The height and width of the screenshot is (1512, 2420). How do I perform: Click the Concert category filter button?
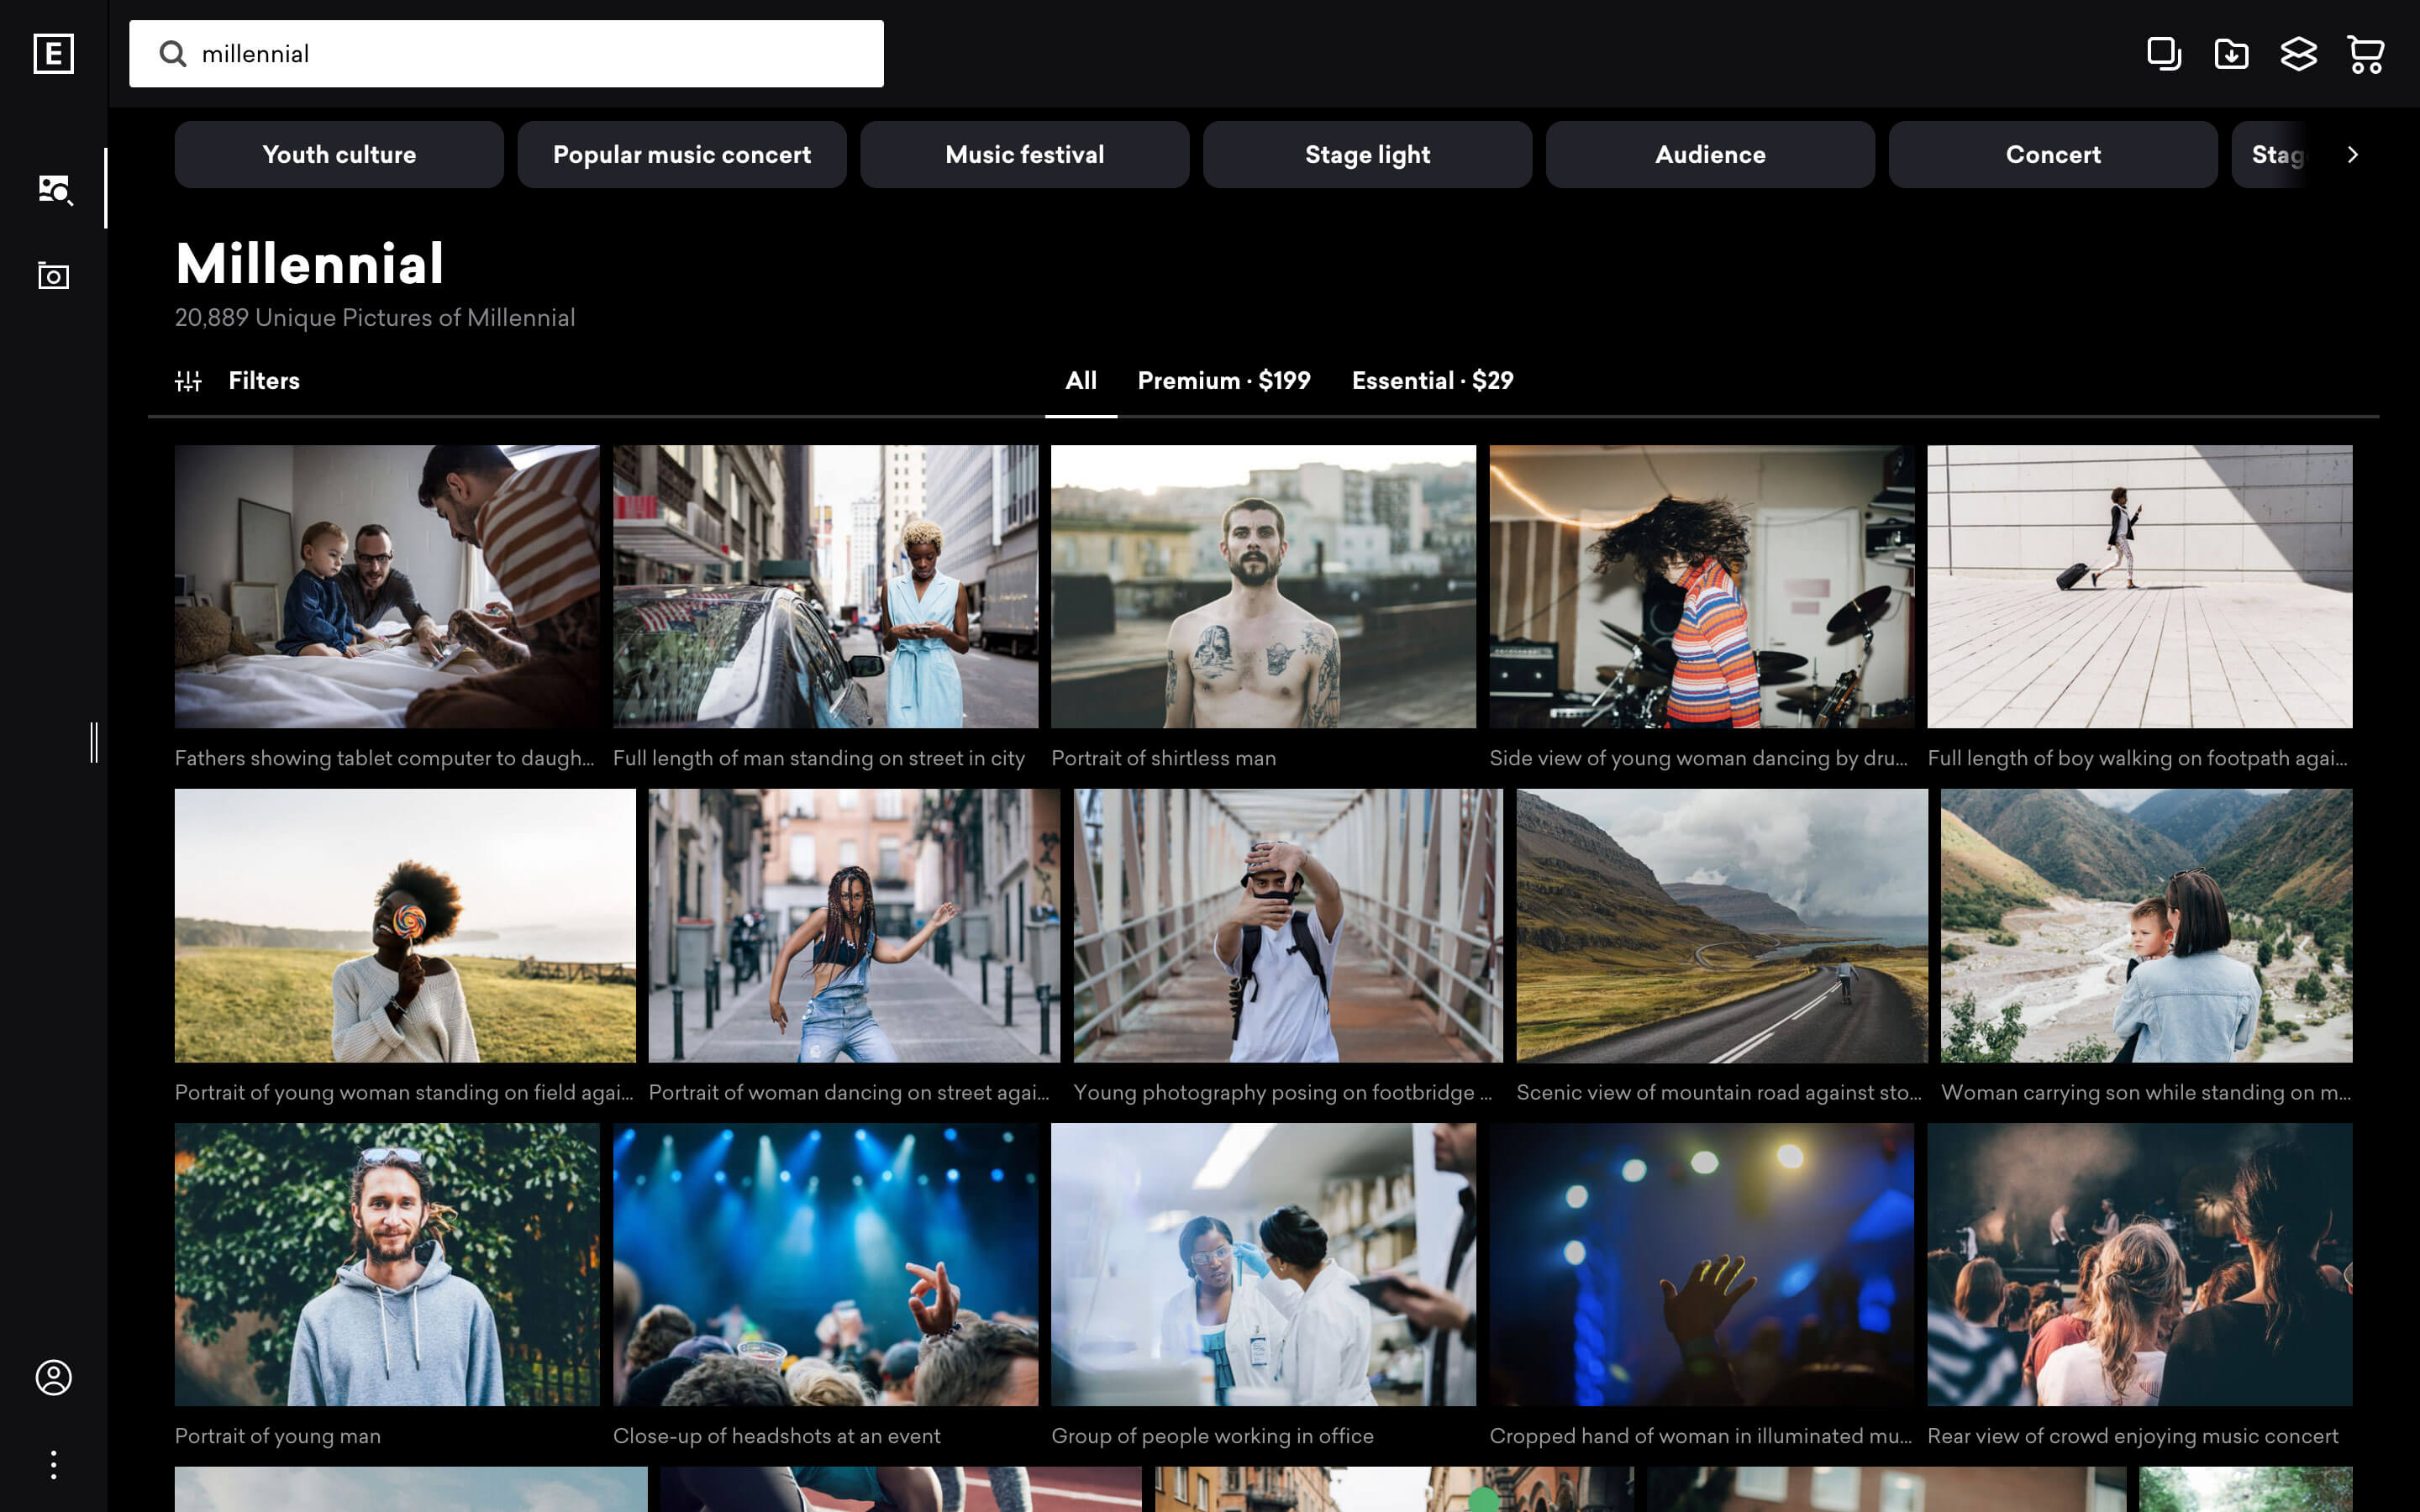tap(2053, 153)
